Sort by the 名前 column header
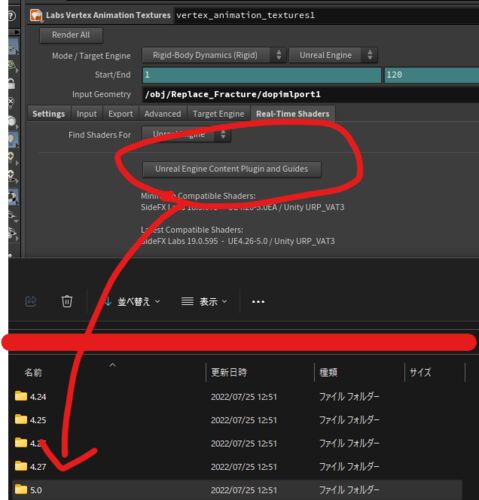 coord(33,372)
